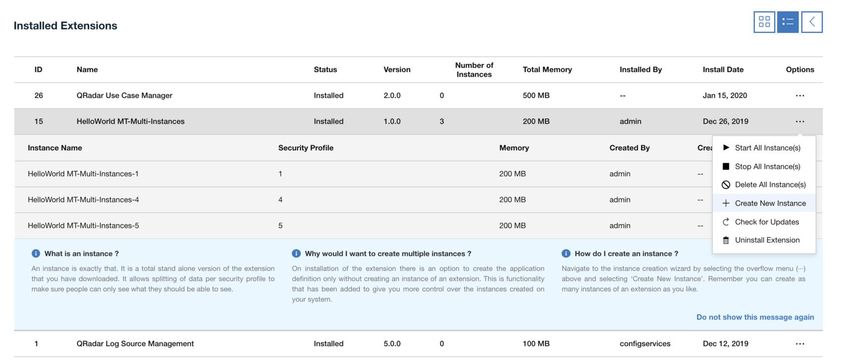The width and height of the screenshot is (850, 363).
Task: Click the refresh icon for updates
Action: 726,222
